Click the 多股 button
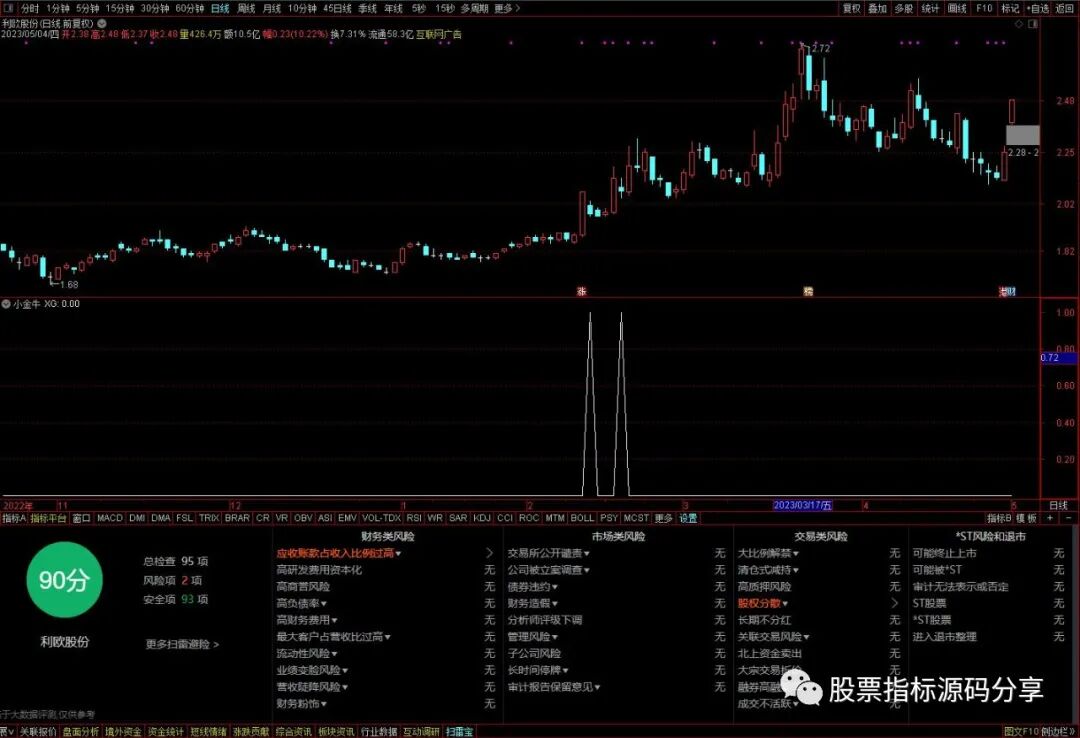This screenshot has width=1080, height=738. [x=904, y=8]
